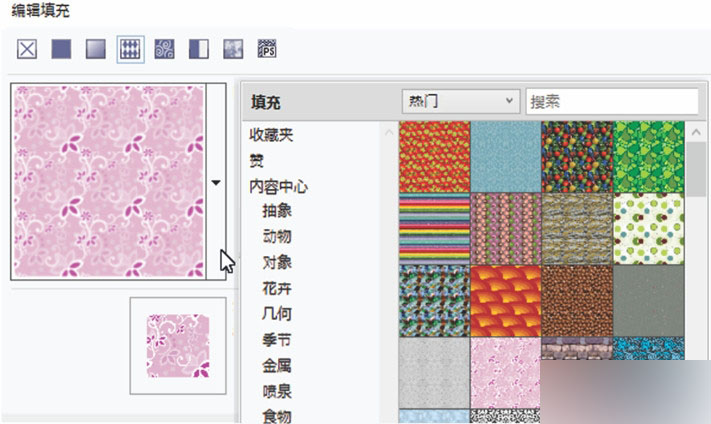The image size is (711, 424).
Task: Open the fill picker dropdown arrow
Action: click(x=216, y=182)
